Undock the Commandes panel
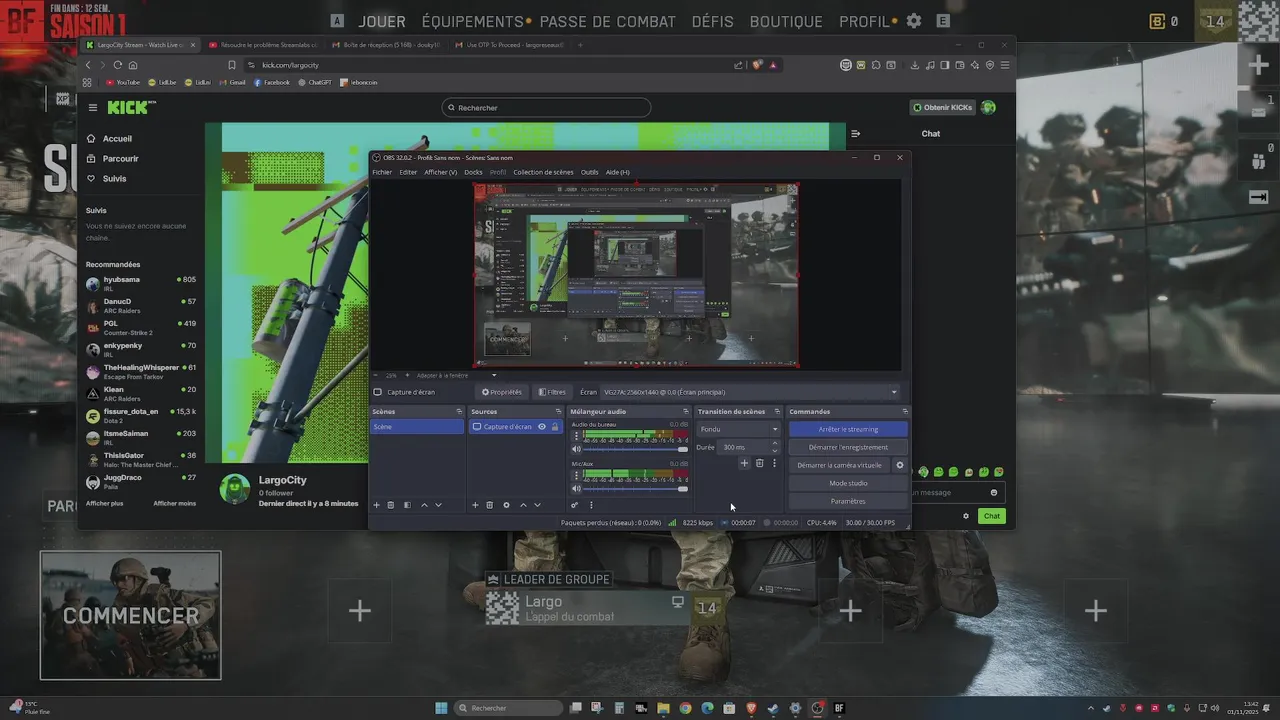 [905, 411]
